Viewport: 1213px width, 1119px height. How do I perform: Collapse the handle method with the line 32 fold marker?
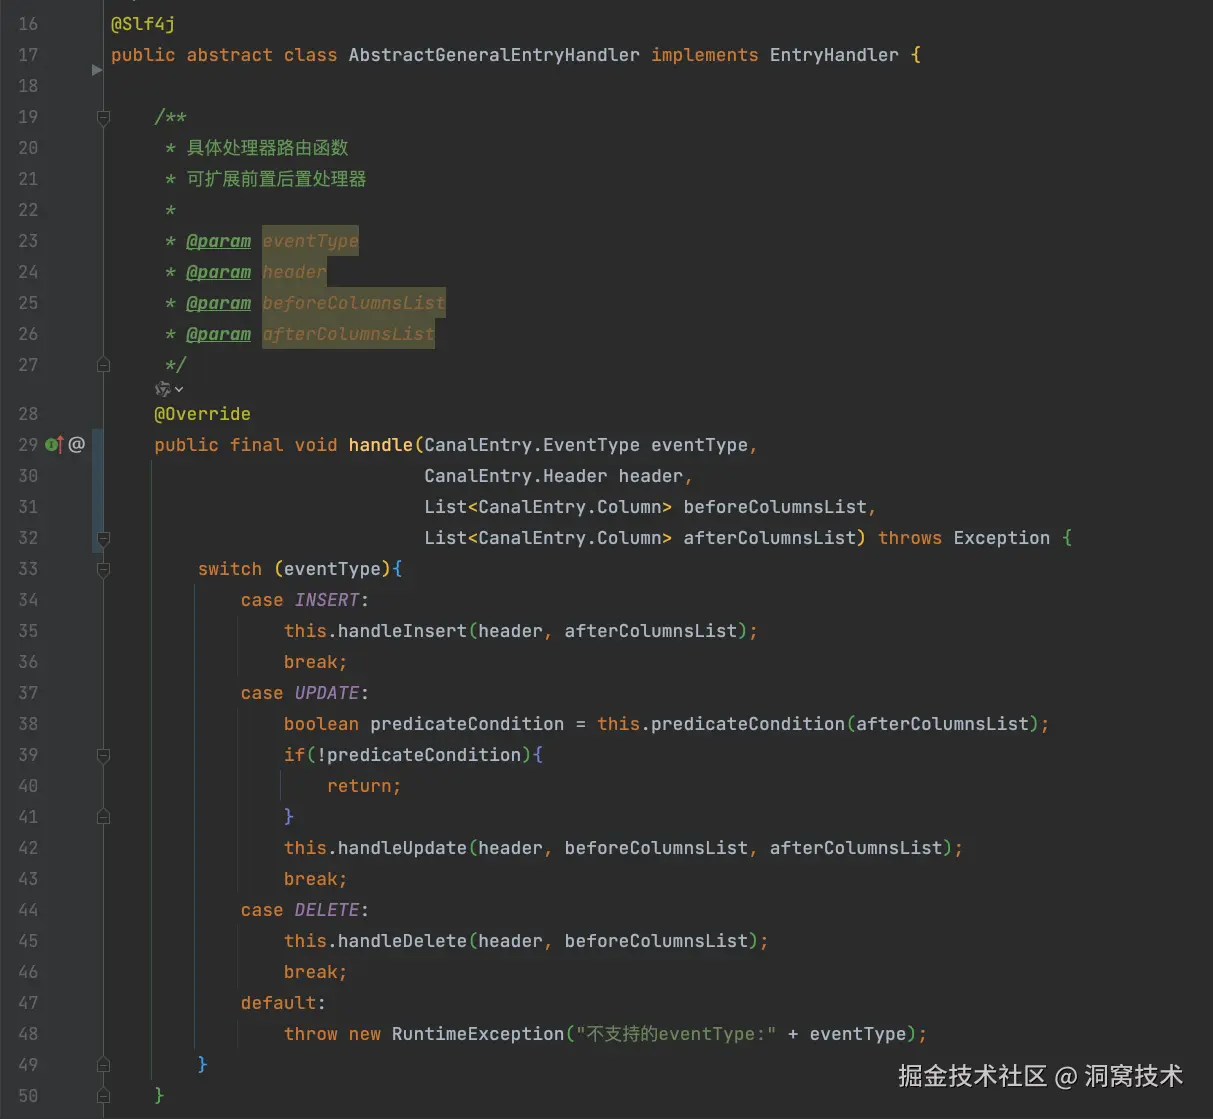[103, 538]
